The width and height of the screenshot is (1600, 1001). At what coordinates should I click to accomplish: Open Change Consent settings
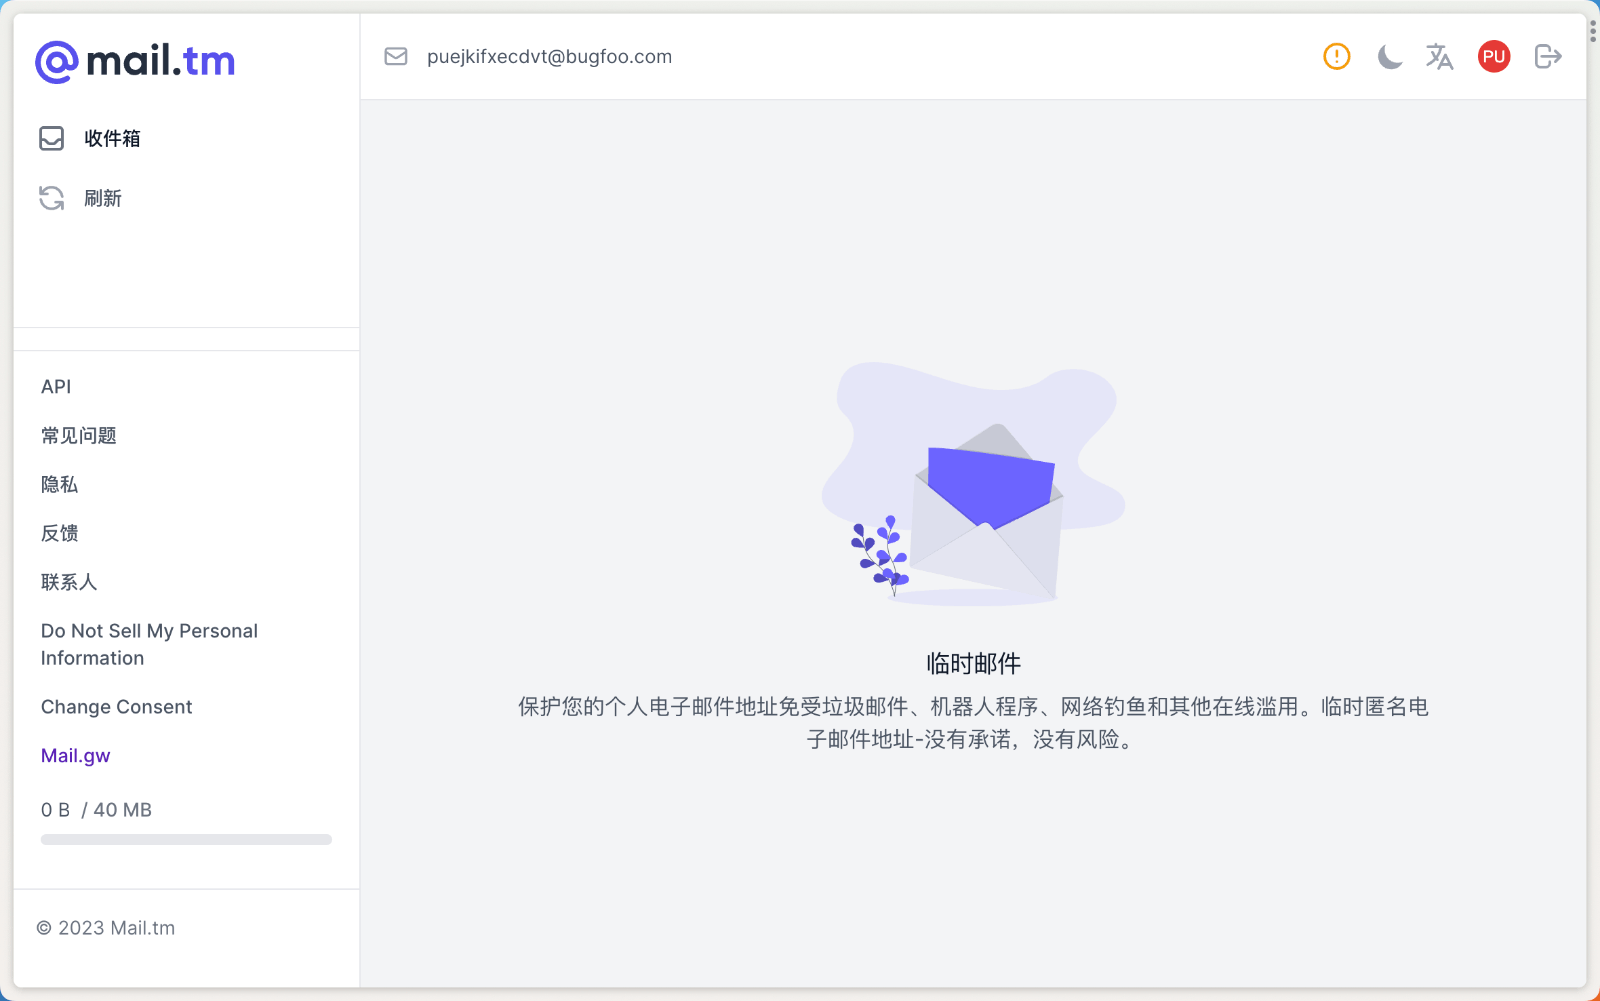(x=116, y=706)
